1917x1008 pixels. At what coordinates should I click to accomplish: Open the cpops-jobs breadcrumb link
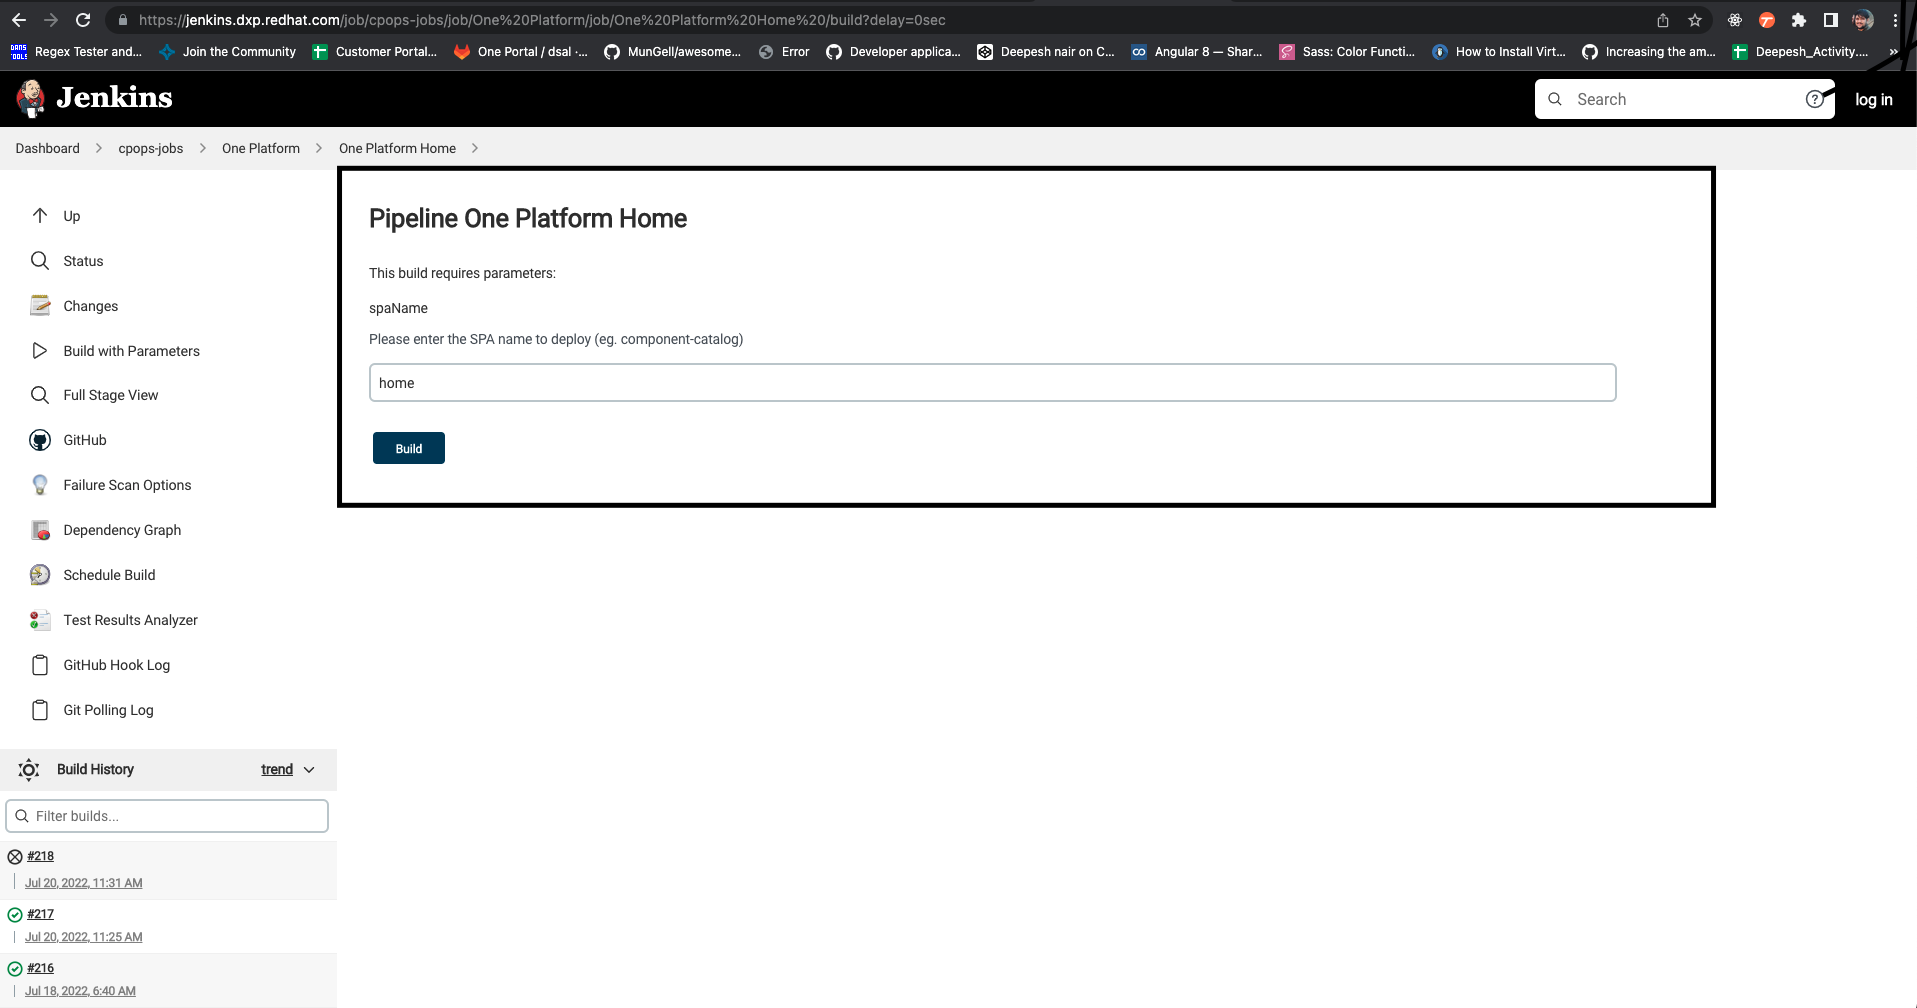151,148
